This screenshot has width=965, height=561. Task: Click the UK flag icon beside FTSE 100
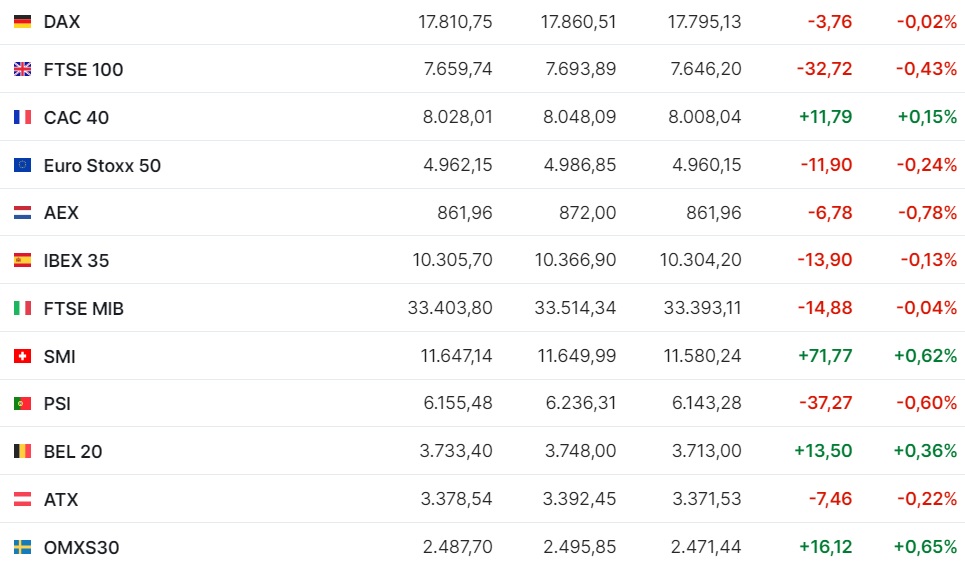coord(23,69)
